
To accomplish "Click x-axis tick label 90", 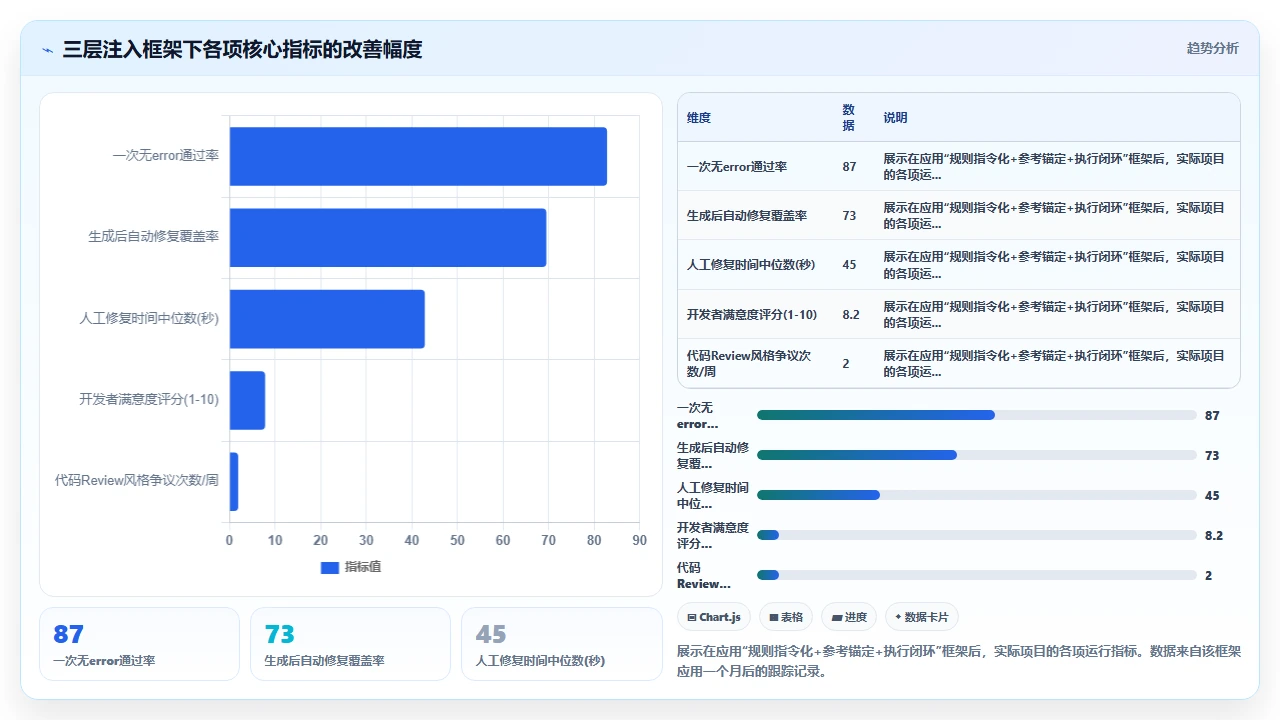I will (x=639, y=540).
